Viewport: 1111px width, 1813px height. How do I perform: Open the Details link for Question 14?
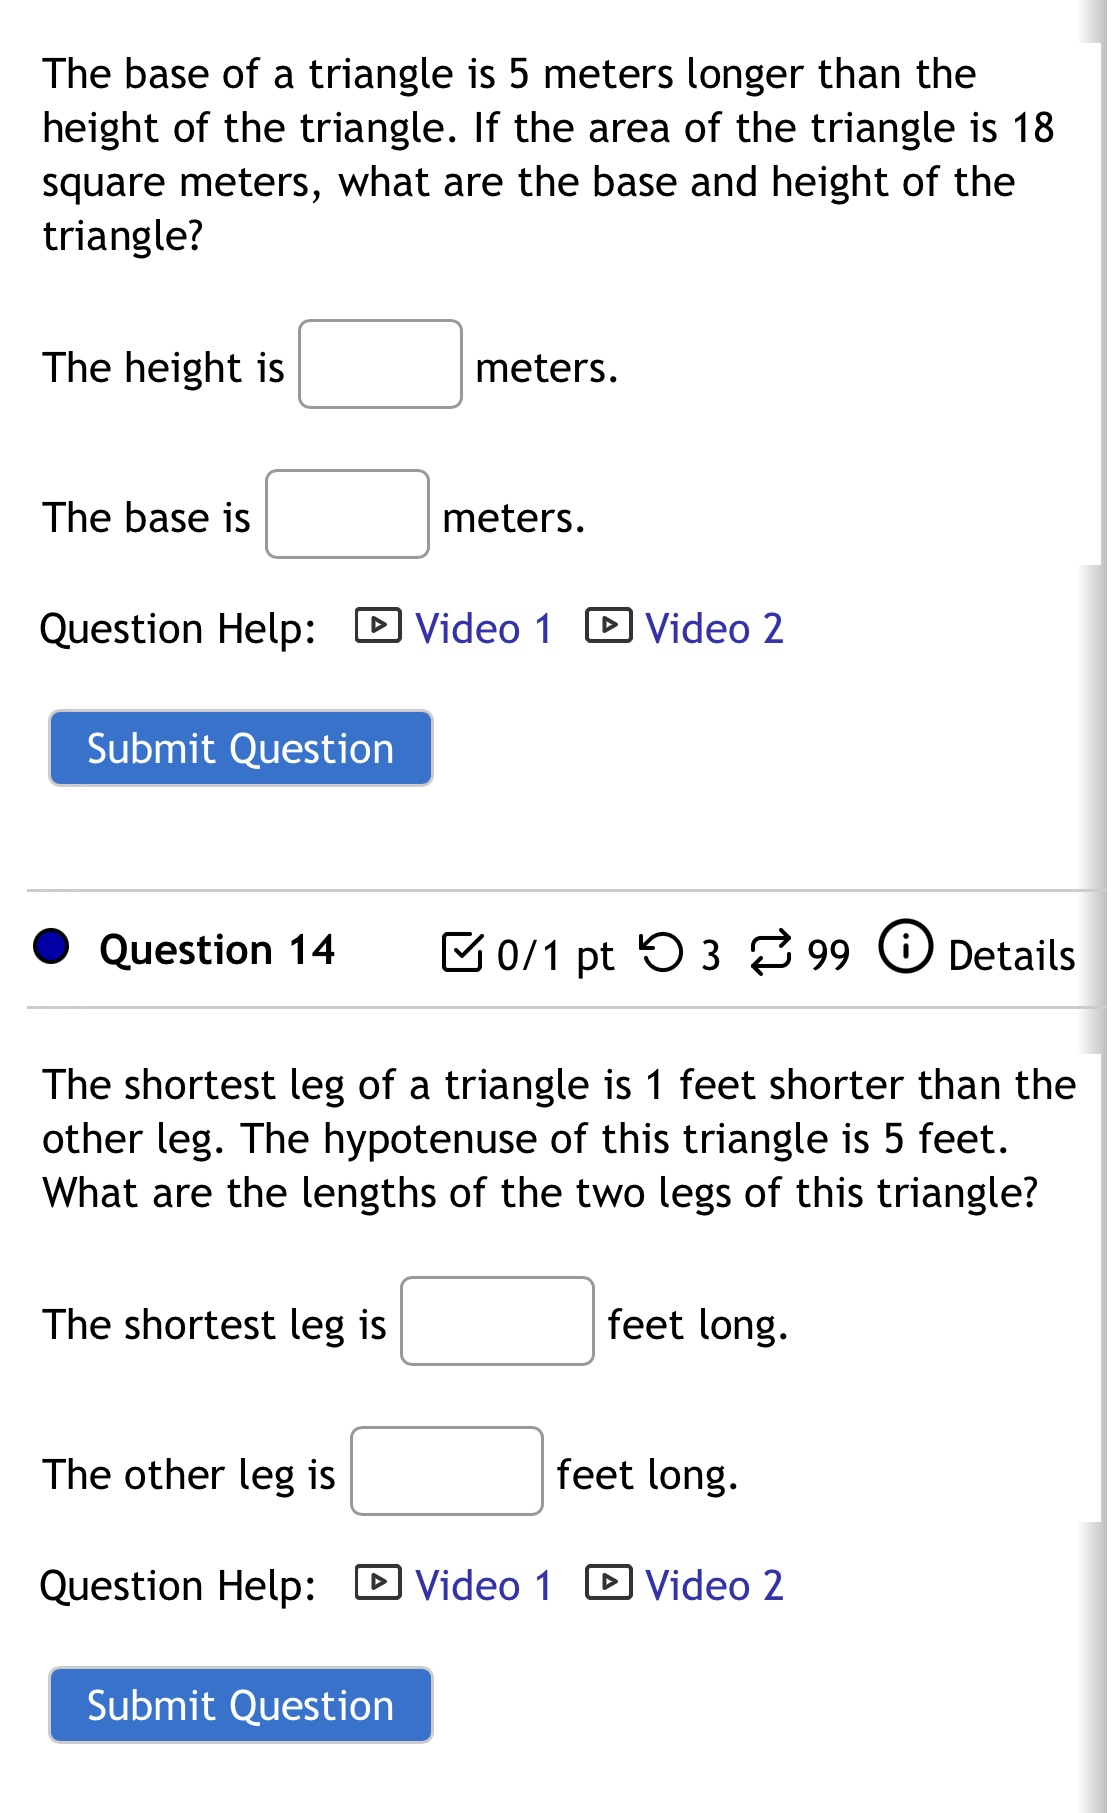pos(1010,953)
